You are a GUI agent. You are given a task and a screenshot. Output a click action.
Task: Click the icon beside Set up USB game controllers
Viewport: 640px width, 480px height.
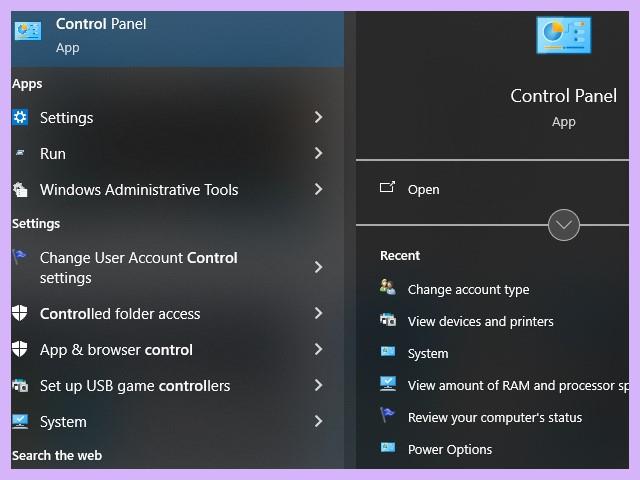[20, 385]
